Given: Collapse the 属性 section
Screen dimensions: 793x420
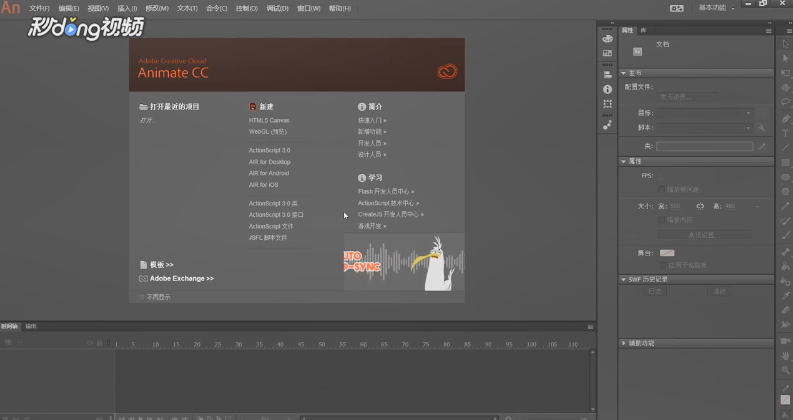Looking at the screenshot, I should [624, 161].
